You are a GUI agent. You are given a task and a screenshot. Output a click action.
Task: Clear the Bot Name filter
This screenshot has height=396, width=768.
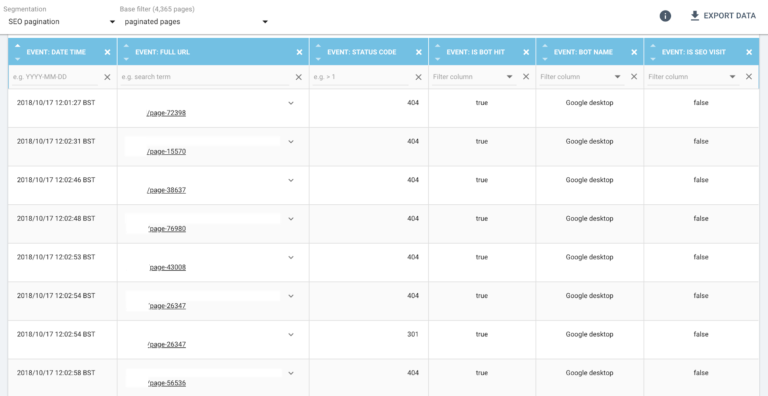click(x=634, y=77)
